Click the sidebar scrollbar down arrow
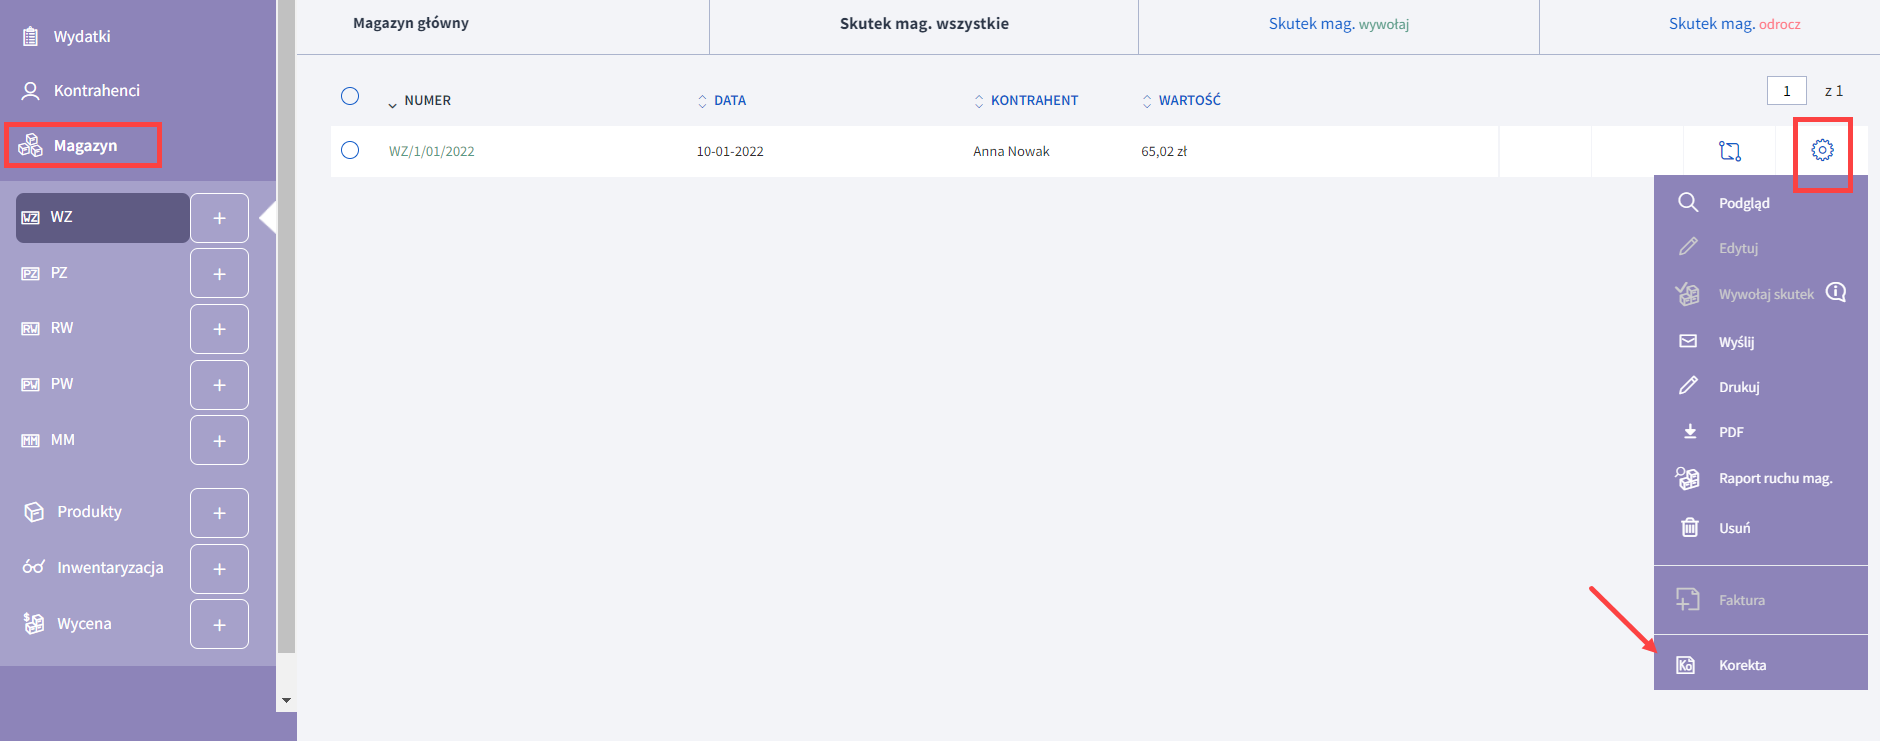 [x=286, y=700]
